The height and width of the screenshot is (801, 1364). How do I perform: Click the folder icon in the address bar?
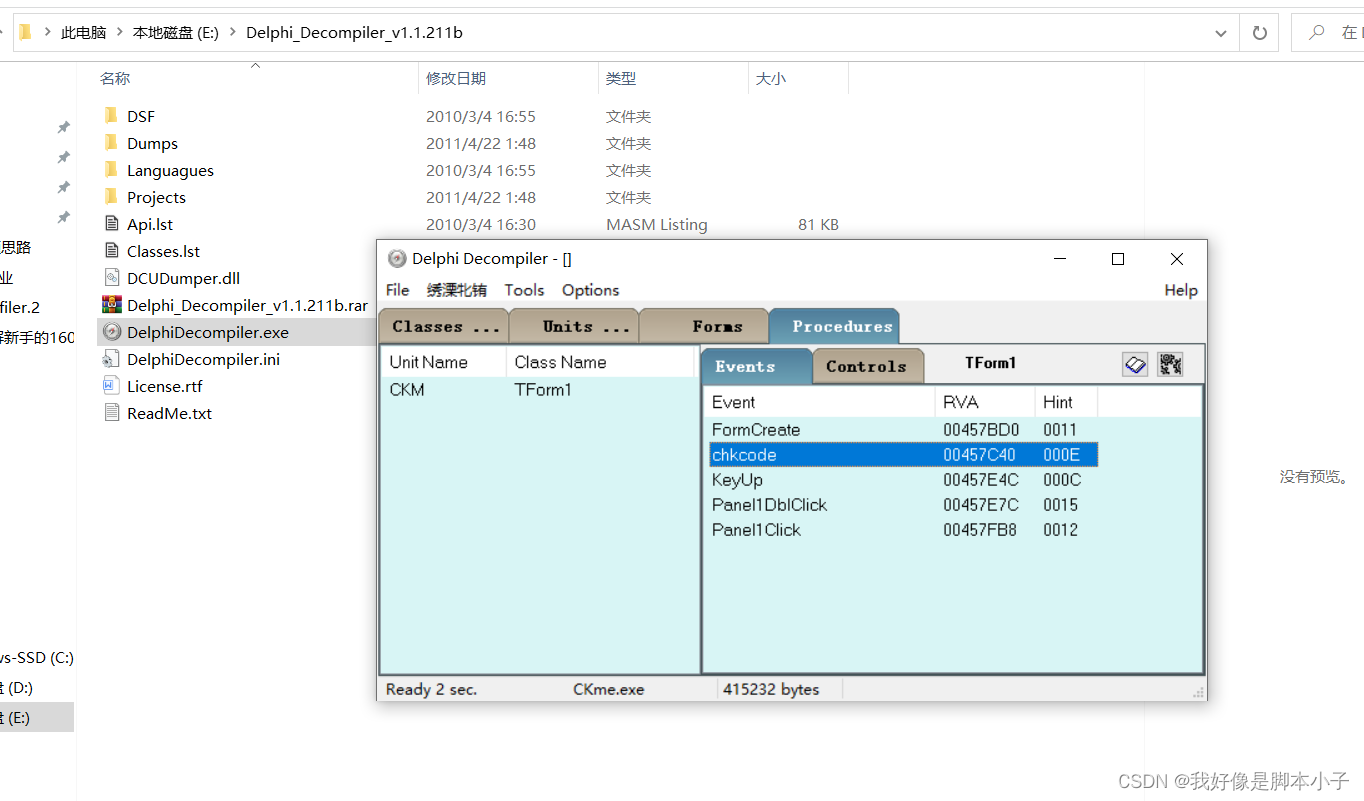pyautogui.click(x=25, y=32)
